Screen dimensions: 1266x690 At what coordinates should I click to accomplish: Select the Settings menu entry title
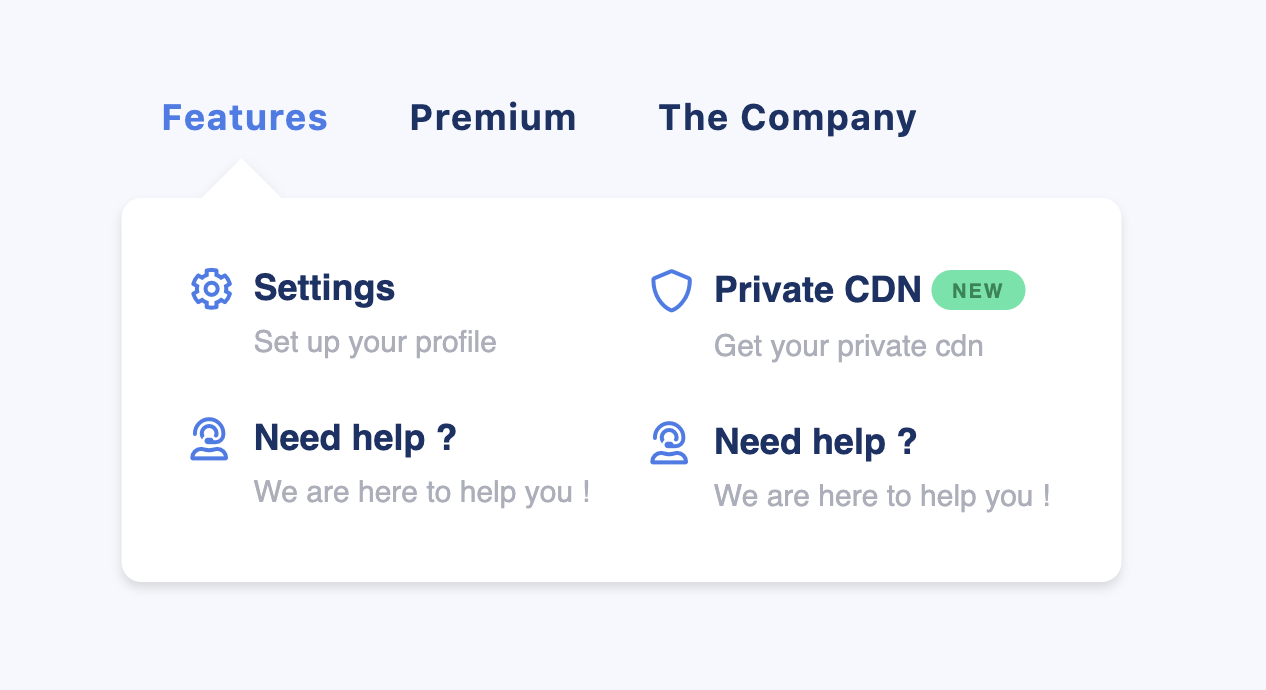coord(324,288)
